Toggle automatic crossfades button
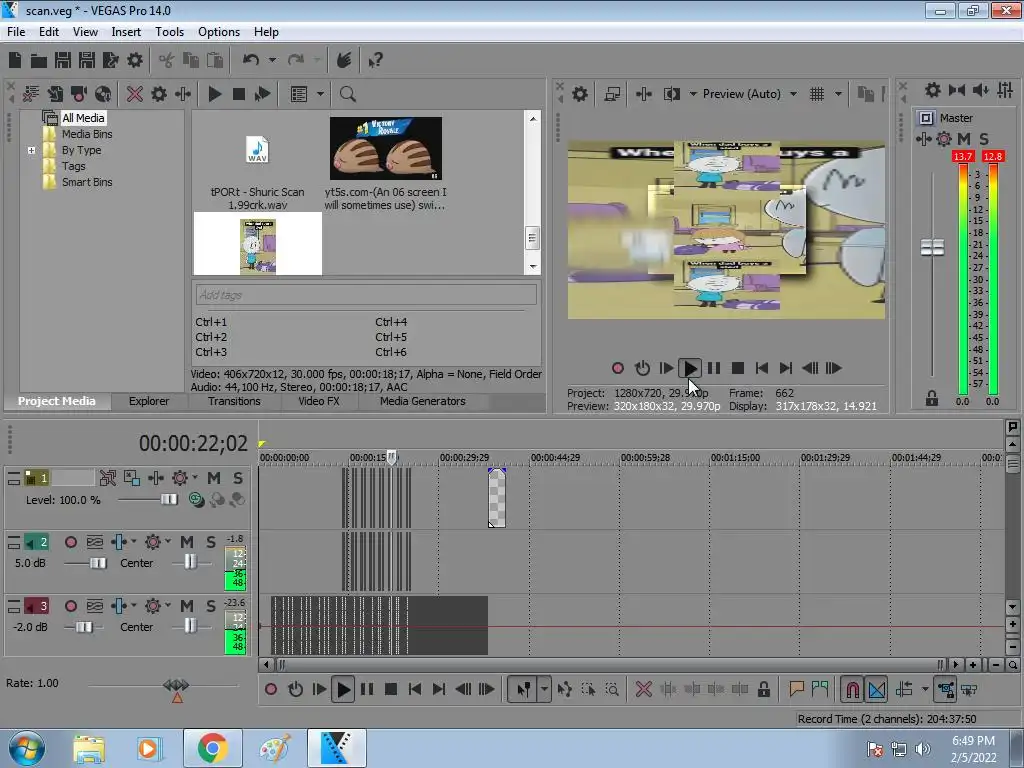 coord(877,689)
